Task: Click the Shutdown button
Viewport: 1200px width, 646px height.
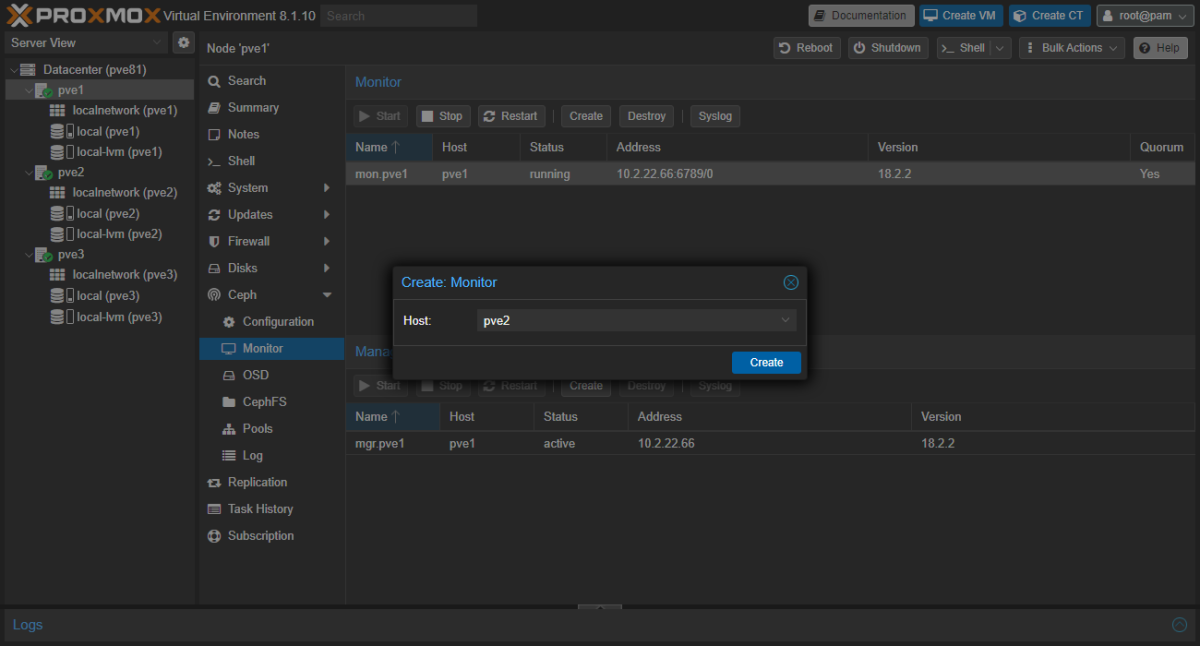Action: pyautogui.click(x=888, y=48)
